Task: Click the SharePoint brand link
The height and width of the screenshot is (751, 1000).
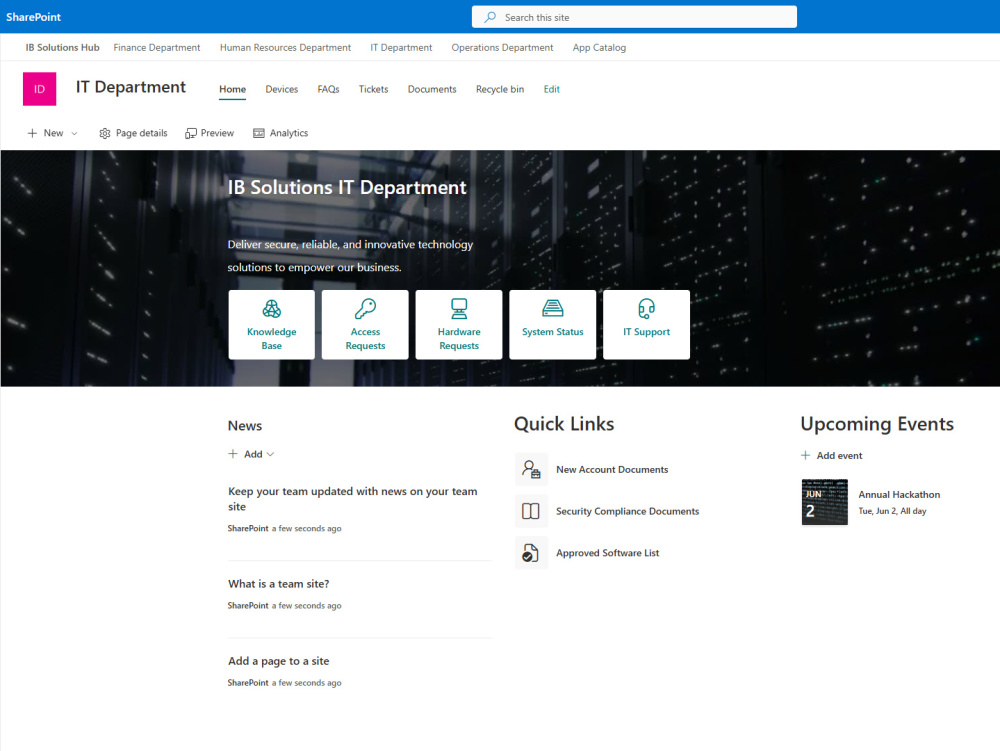Action: (x=34, y=17)
